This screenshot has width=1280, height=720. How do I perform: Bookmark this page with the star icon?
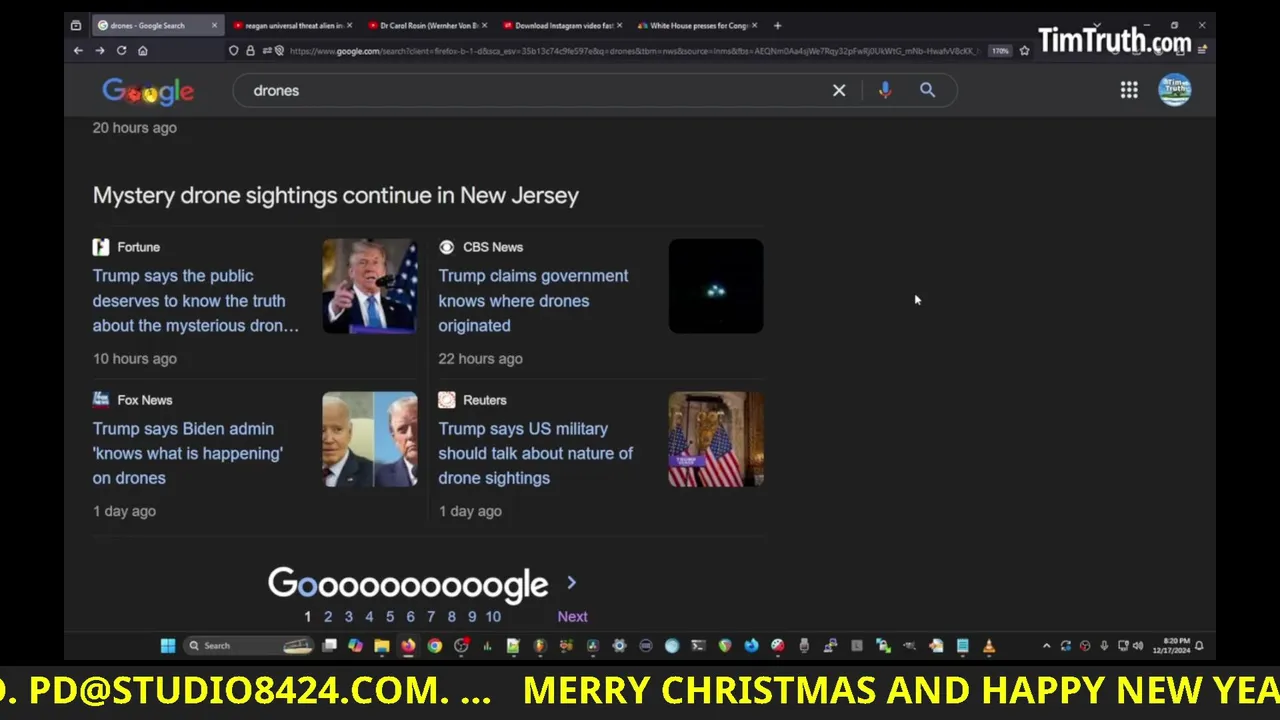1024,50
